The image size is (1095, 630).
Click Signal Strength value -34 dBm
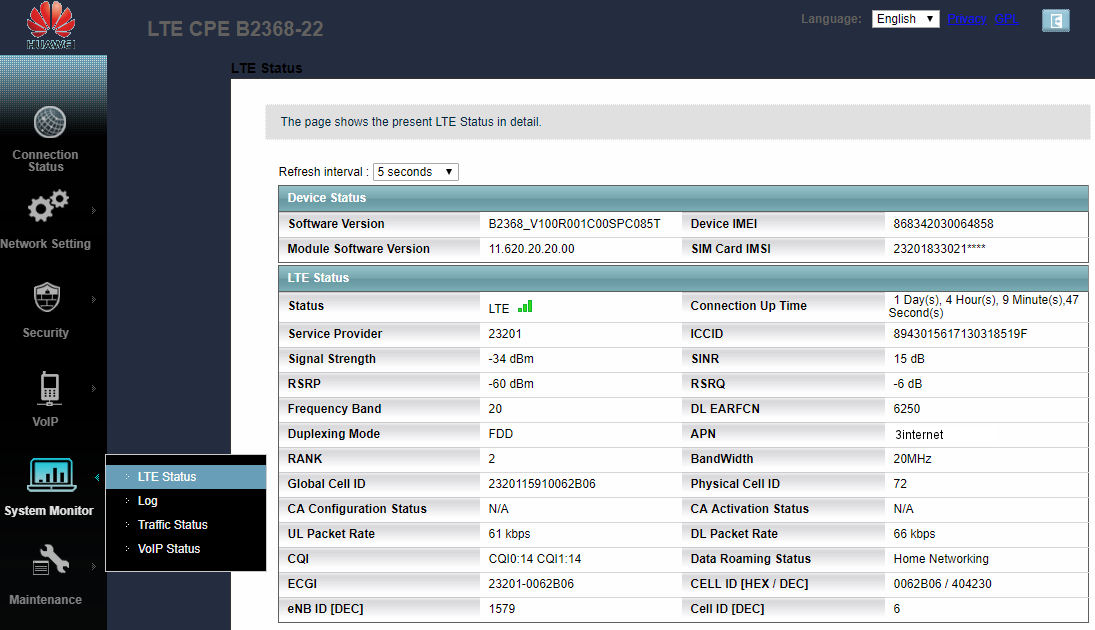511,359
